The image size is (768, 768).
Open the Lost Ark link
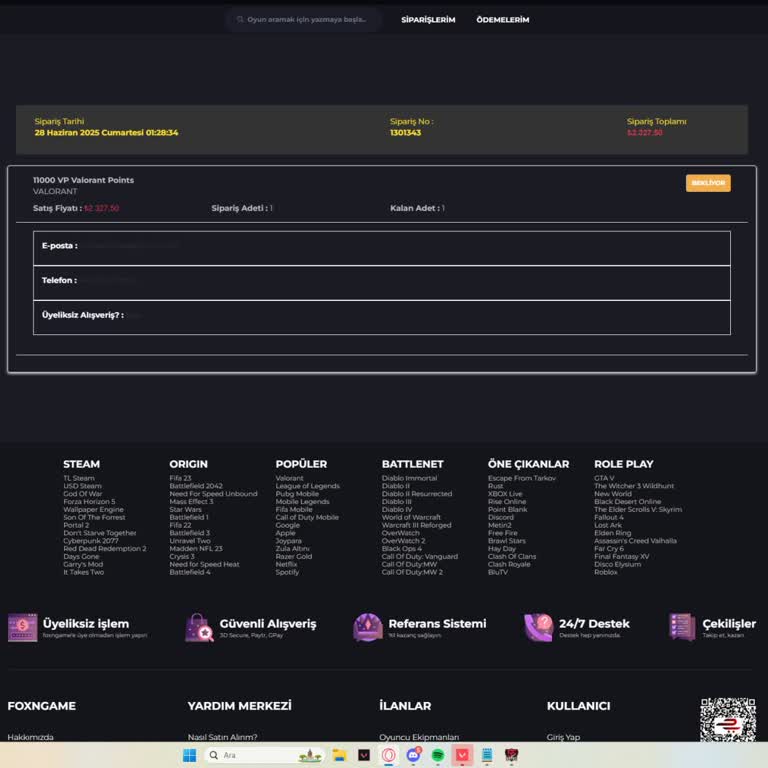[x=608, y=525]
